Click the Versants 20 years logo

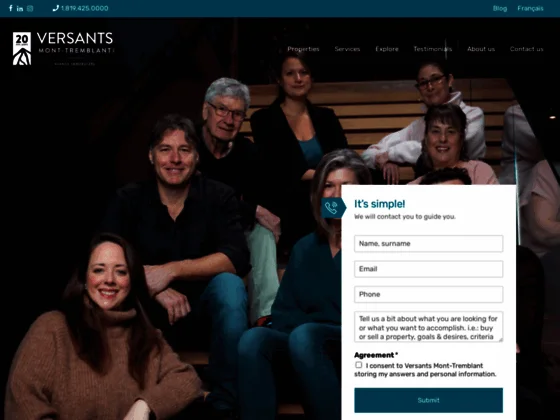coord(63,49)
